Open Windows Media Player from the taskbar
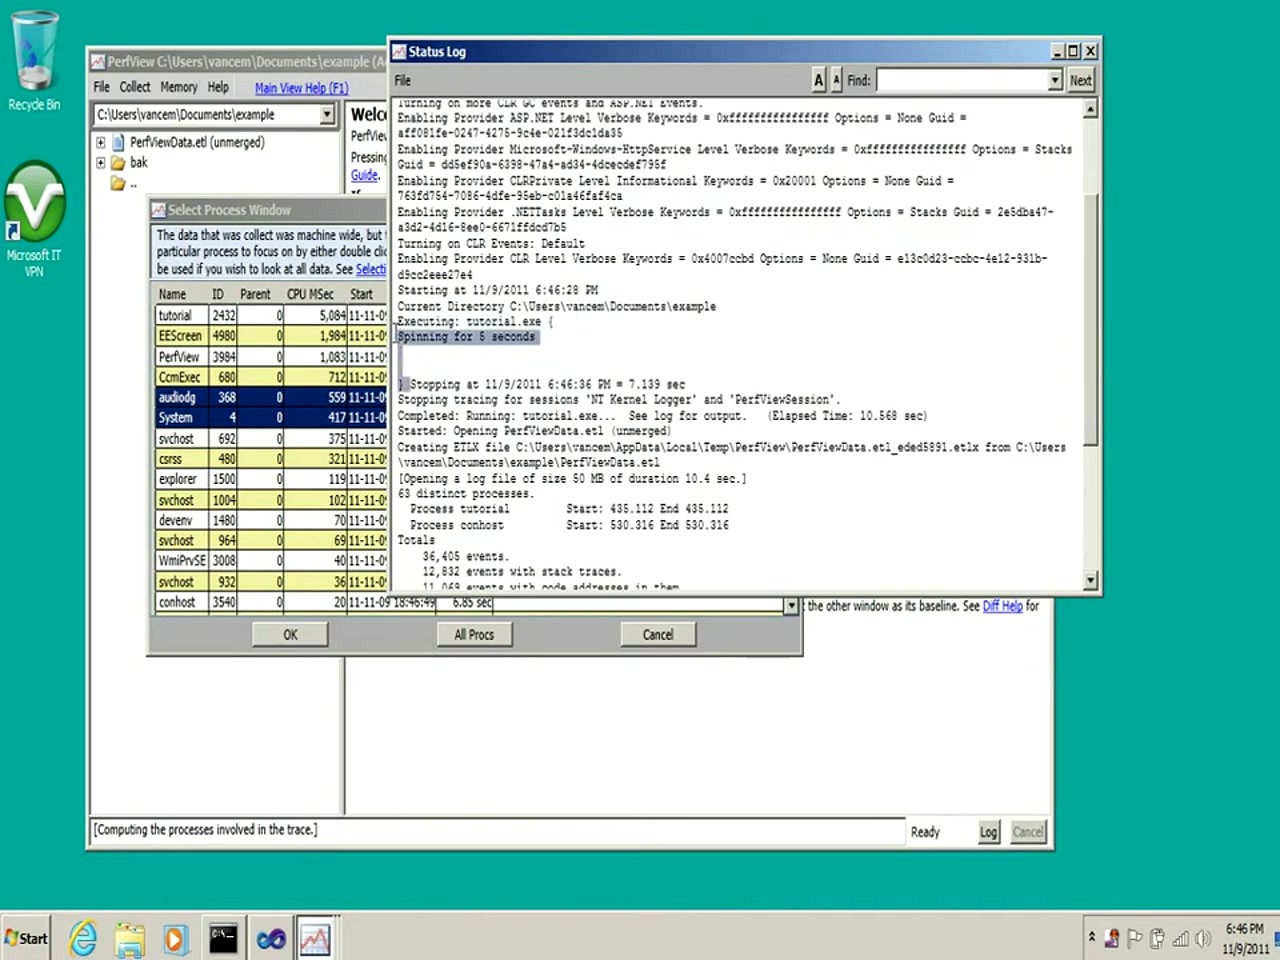Screen dimensions: 1280x960 pos(175,938)
